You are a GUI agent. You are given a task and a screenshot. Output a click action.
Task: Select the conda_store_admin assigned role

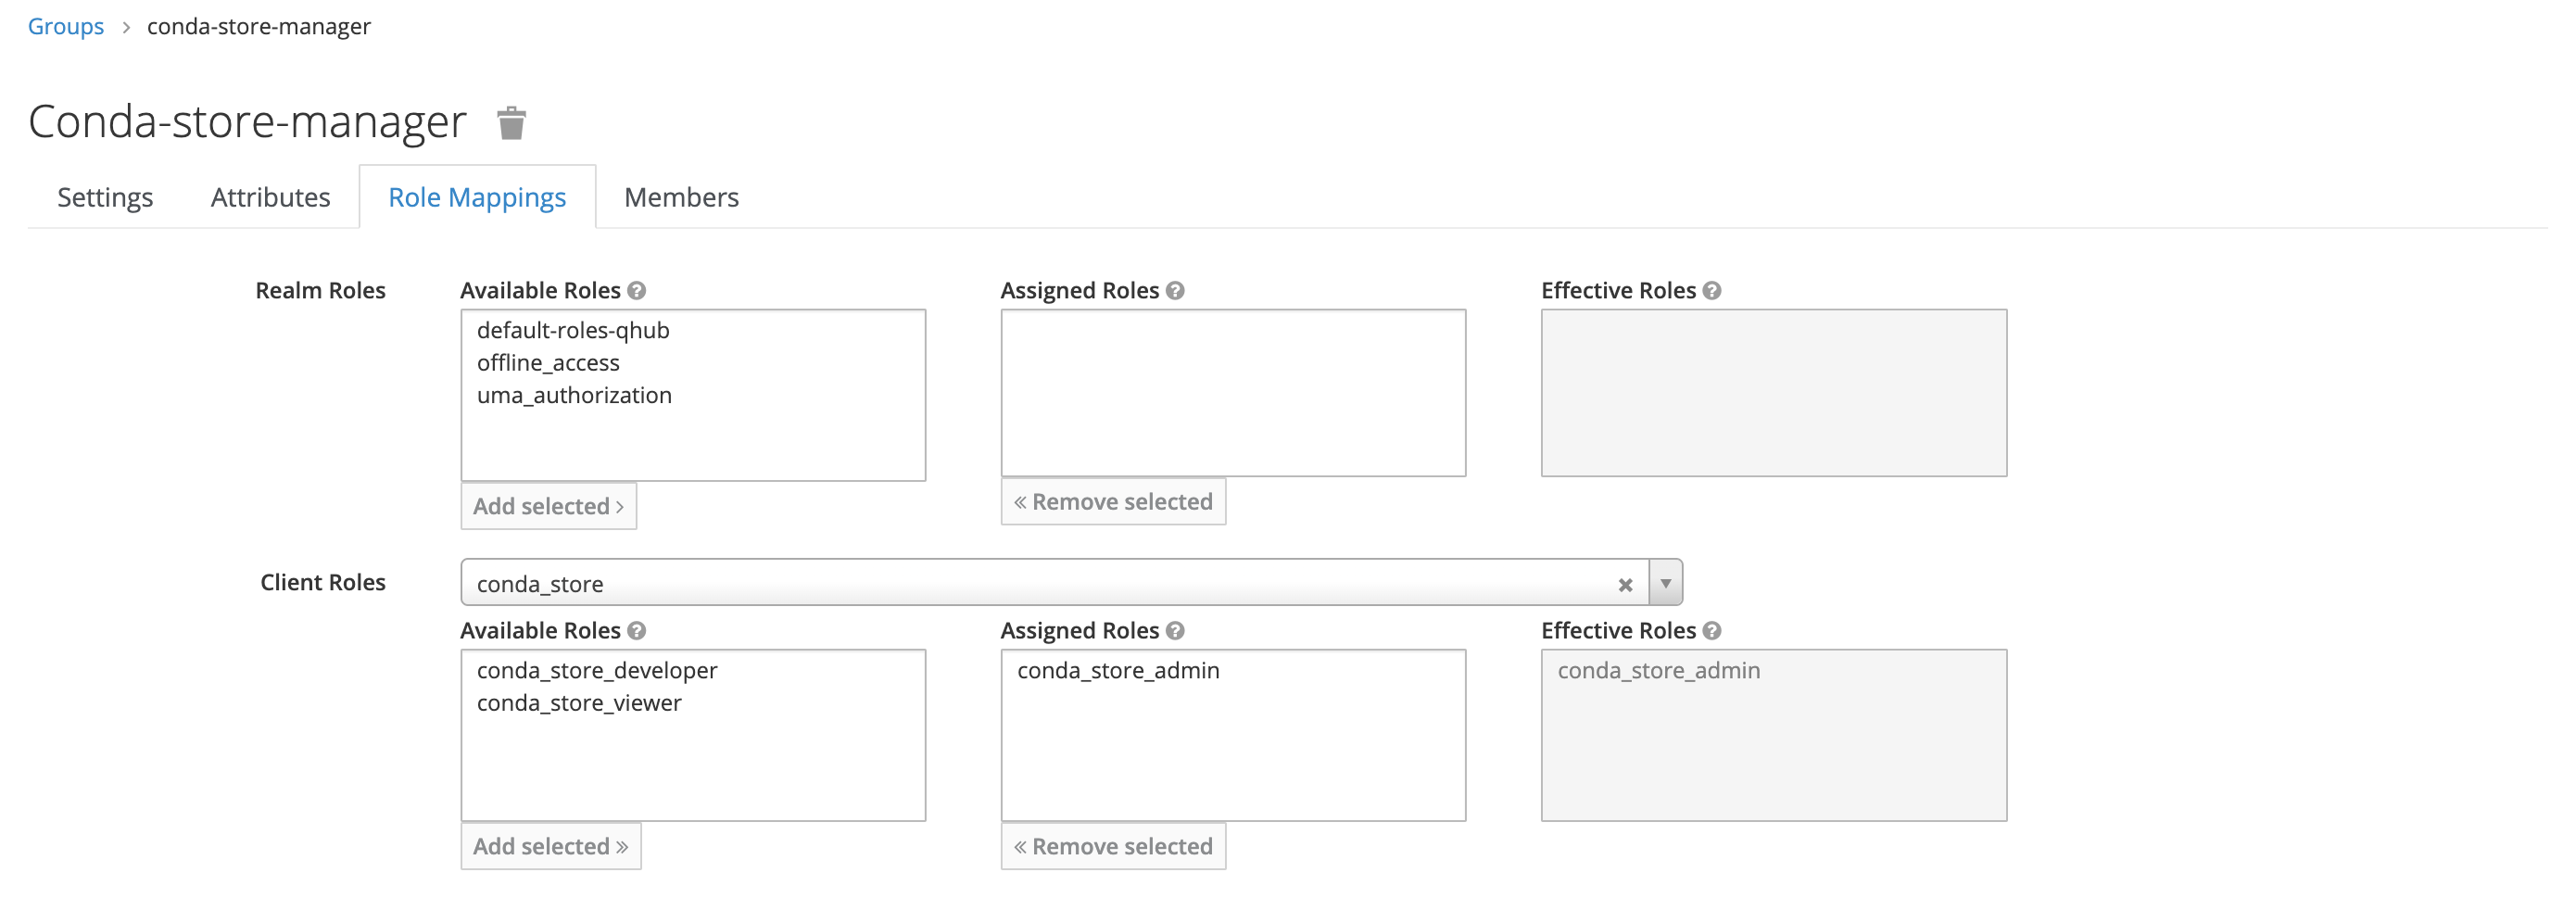click(1117, 671)
